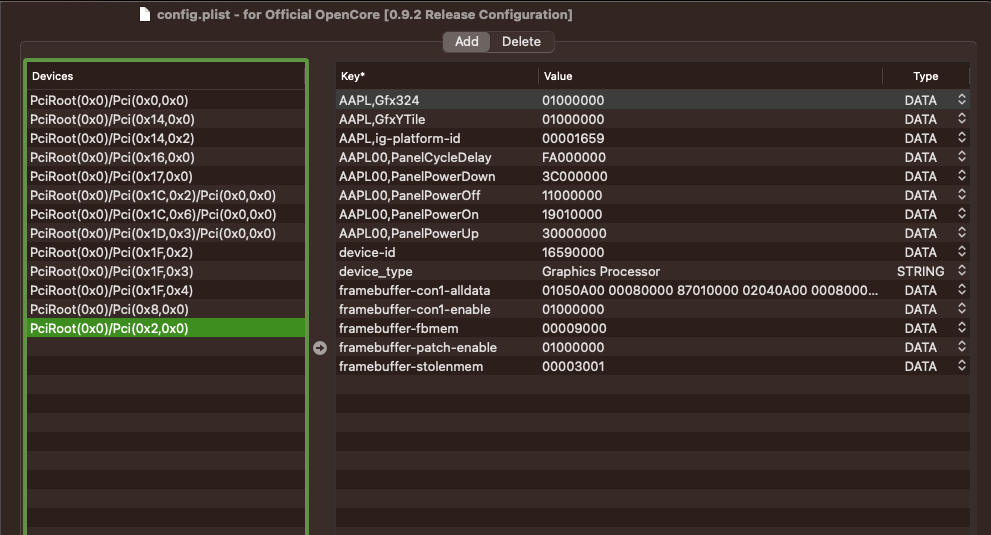Open type dropdown for AAPL00,PanelPowerDown row
Image resolution: width=991 pixels, height=535 pixels.
[x=961, y=176]
